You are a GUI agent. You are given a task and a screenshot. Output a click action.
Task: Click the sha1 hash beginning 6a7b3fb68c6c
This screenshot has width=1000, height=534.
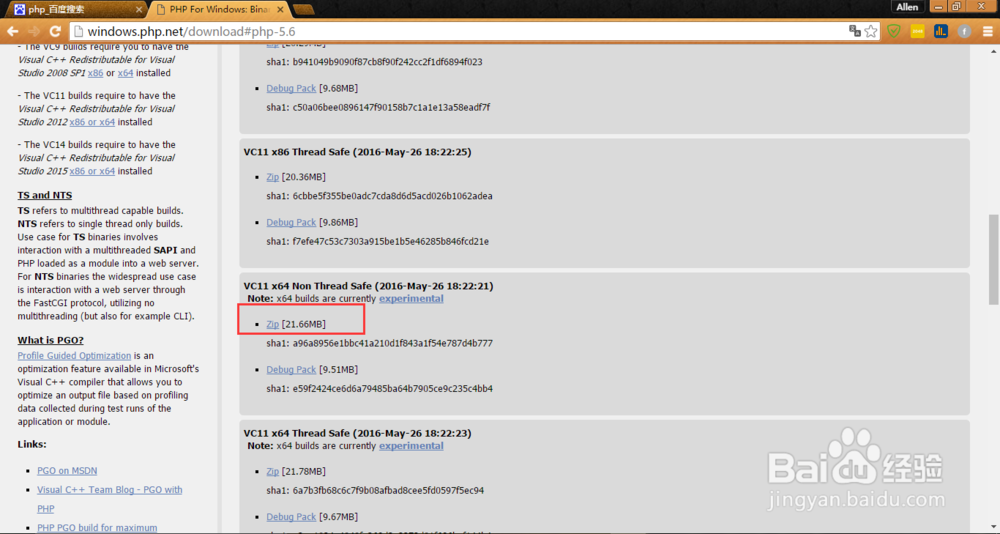coord(388,491)
